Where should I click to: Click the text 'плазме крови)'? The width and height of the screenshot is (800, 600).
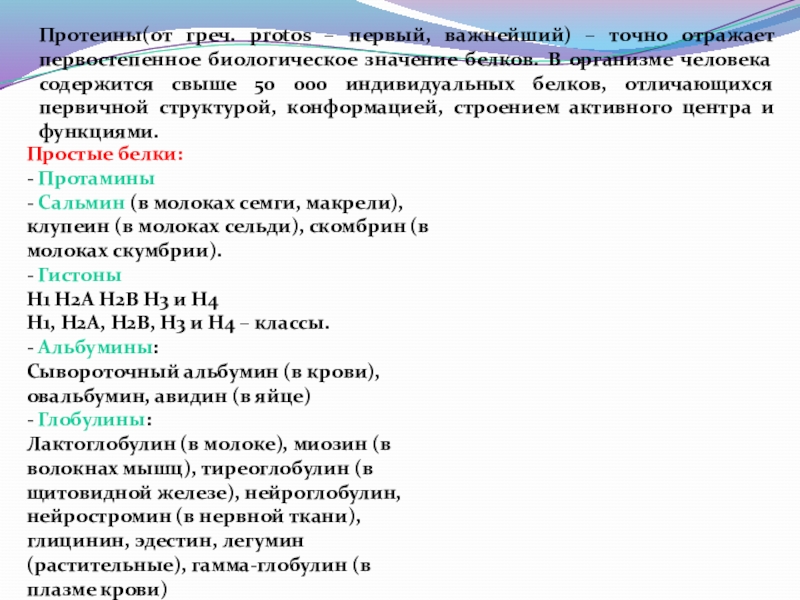point(97,590)
